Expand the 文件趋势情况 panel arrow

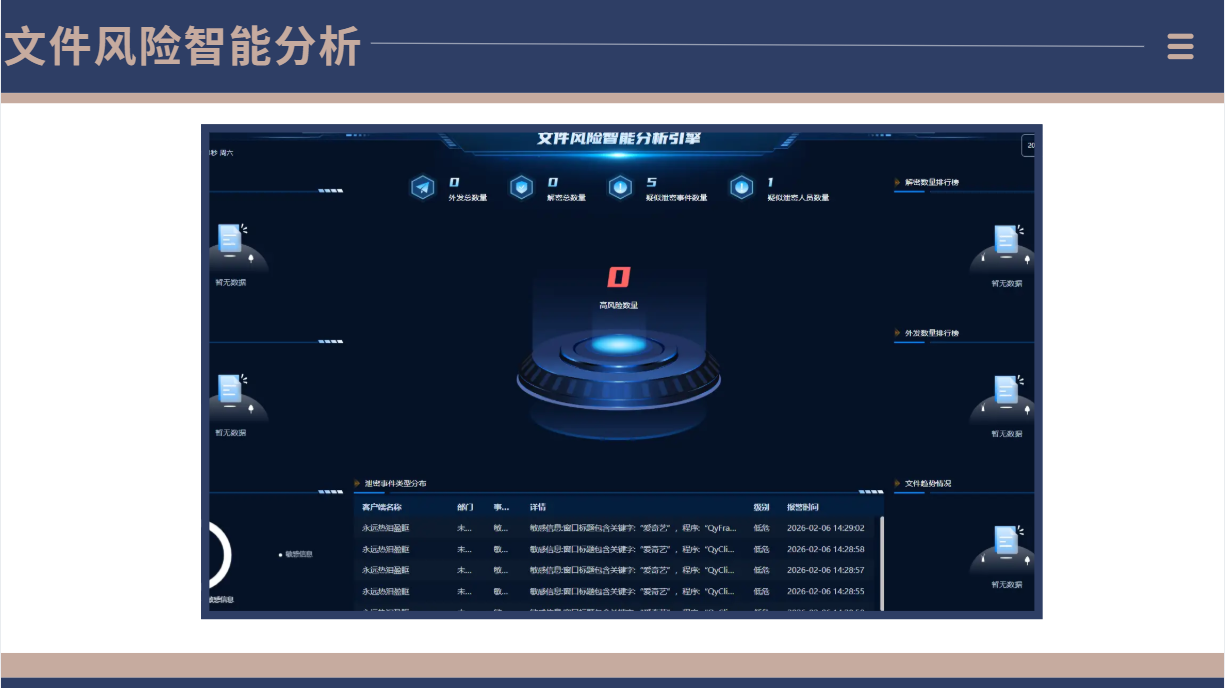[897, 483]
